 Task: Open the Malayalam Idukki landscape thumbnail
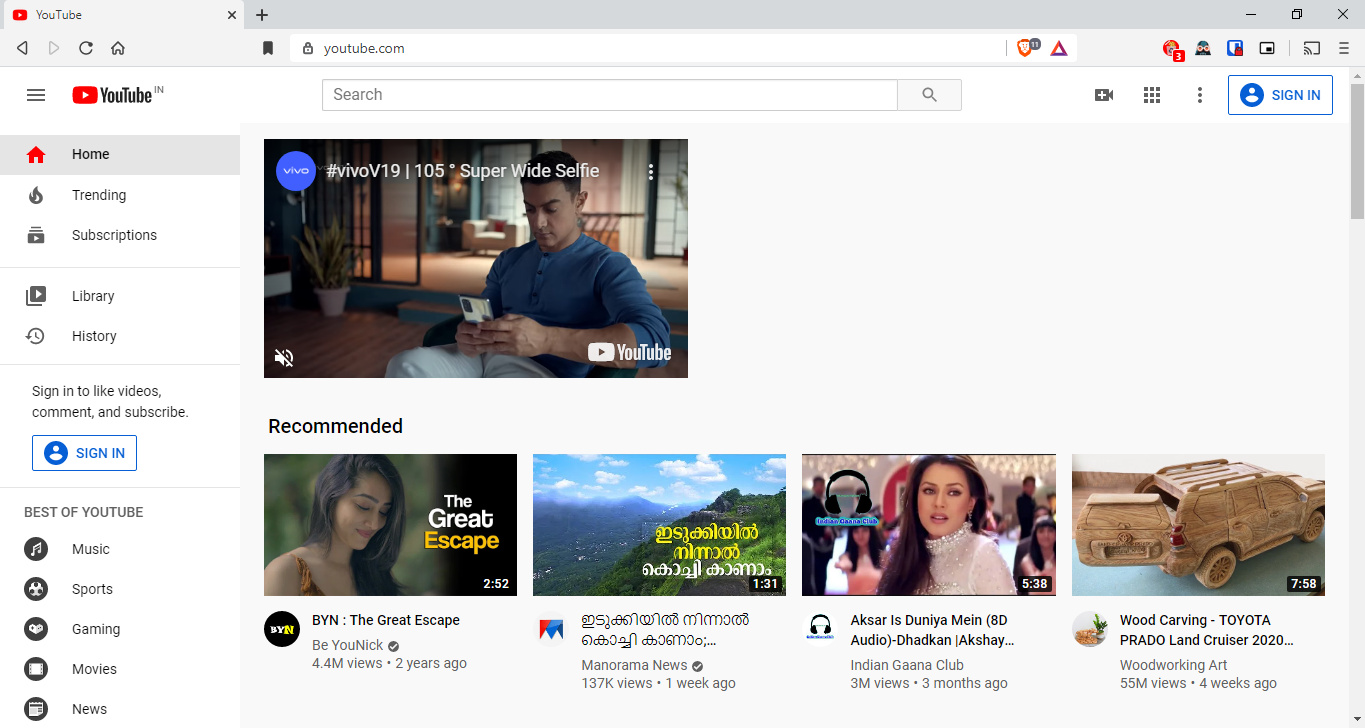659,525
